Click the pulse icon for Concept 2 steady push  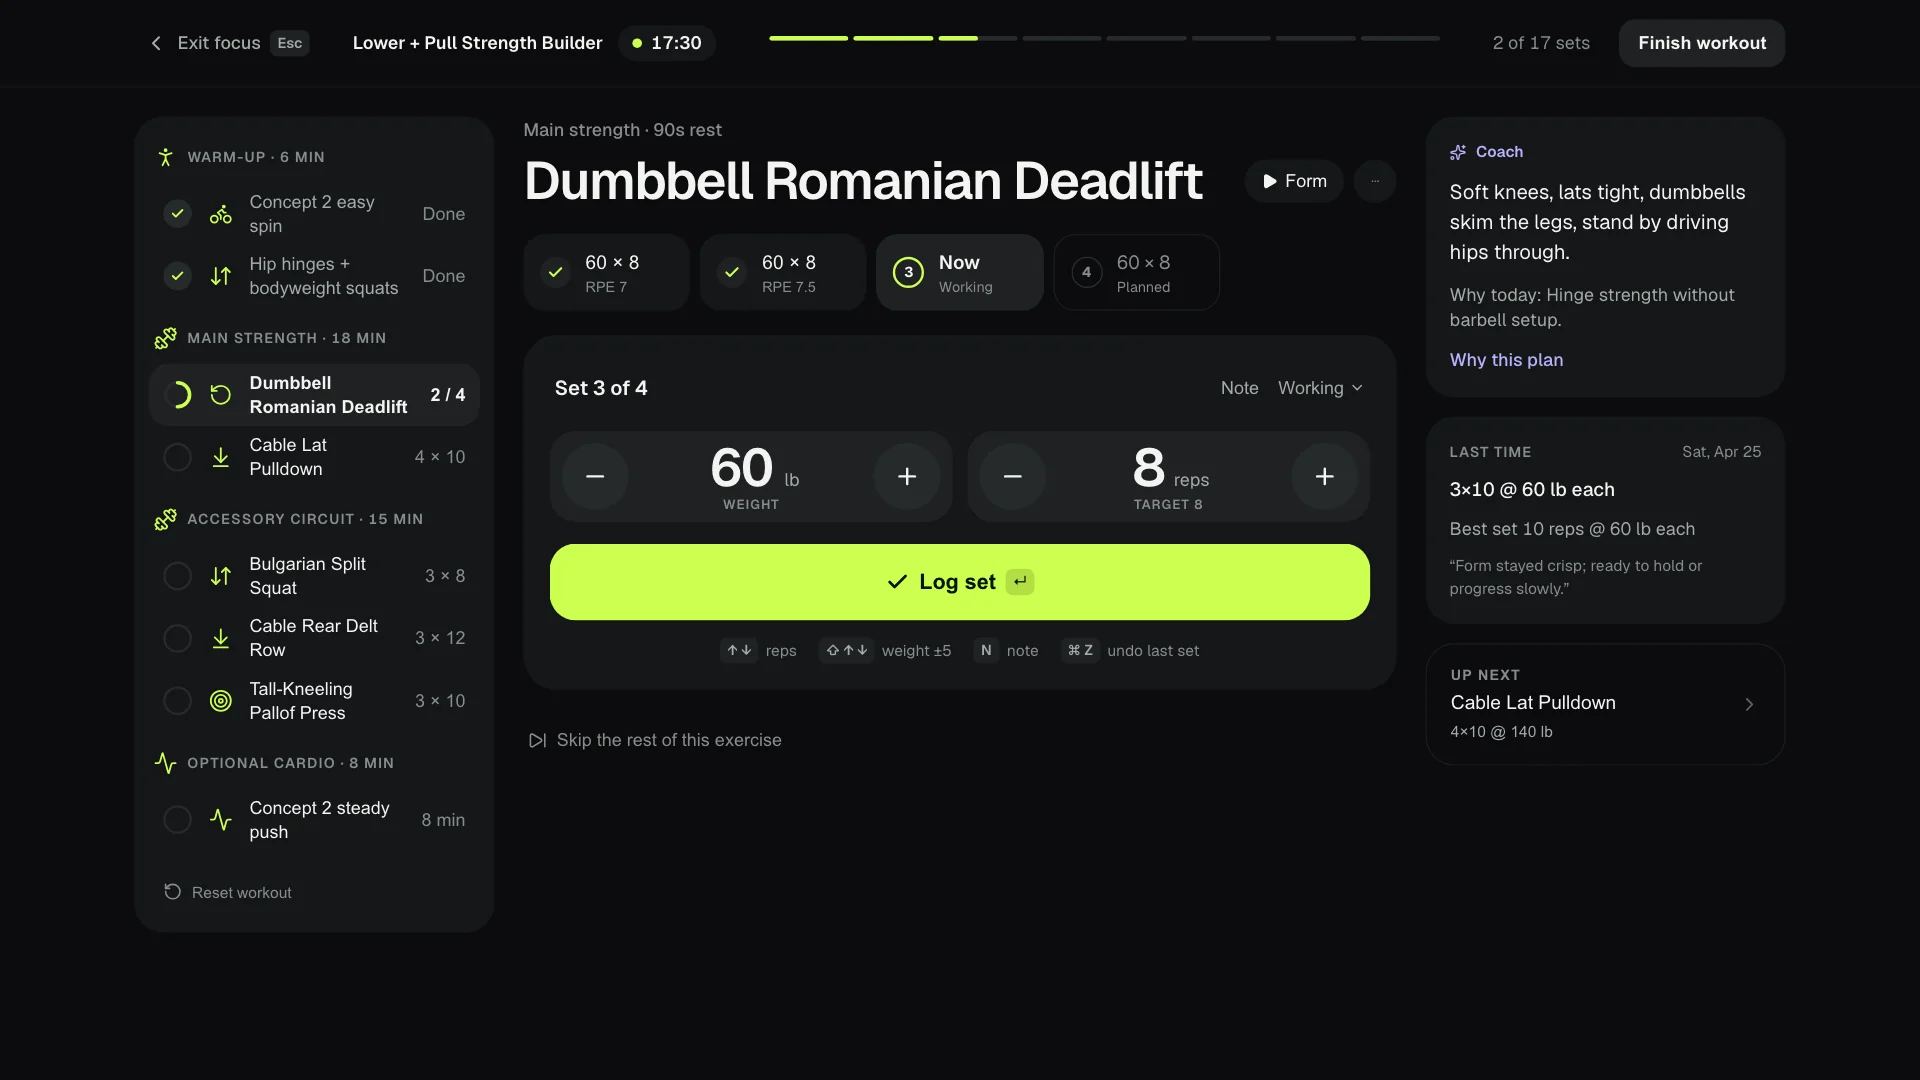point(221,820)
